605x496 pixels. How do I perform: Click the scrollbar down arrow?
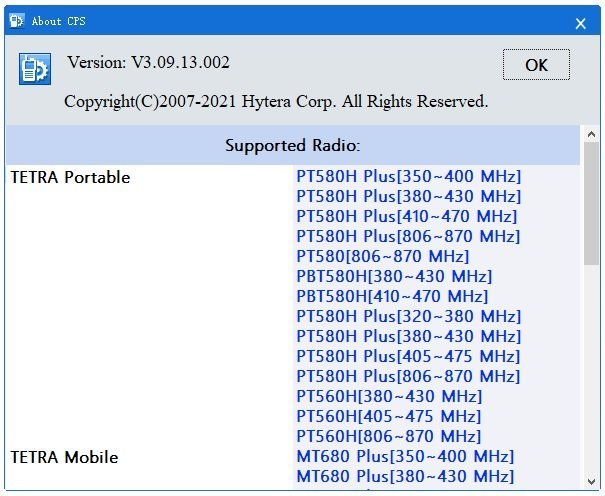click(591, 481)
